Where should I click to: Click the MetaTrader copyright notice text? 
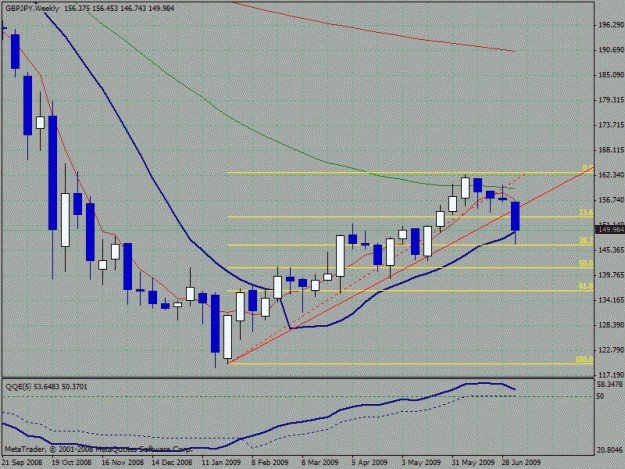[98, 449]
